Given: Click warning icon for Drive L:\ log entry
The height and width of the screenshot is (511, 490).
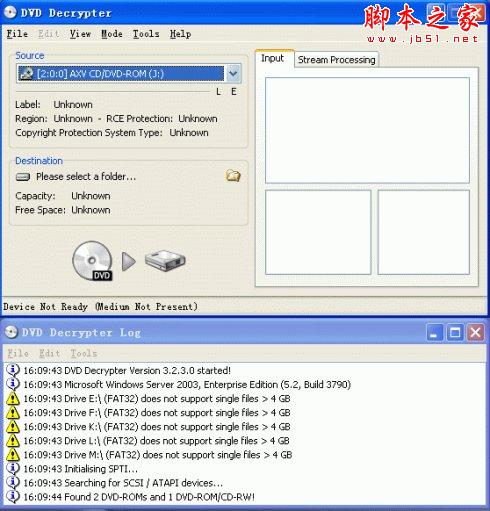Looking at the screenshot, I should [x=13, y=440].
